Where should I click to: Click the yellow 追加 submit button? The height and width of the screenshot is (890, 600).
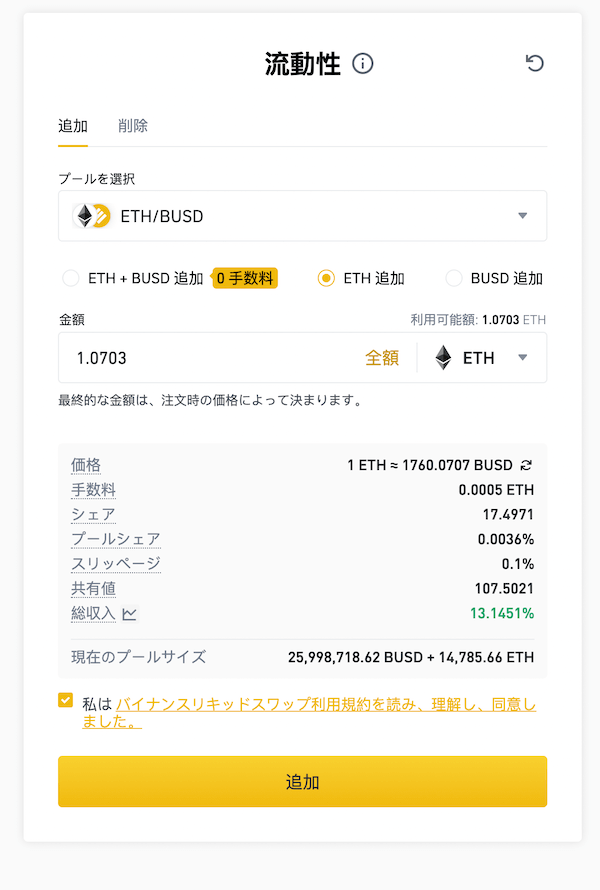click(x=303, y=782)
